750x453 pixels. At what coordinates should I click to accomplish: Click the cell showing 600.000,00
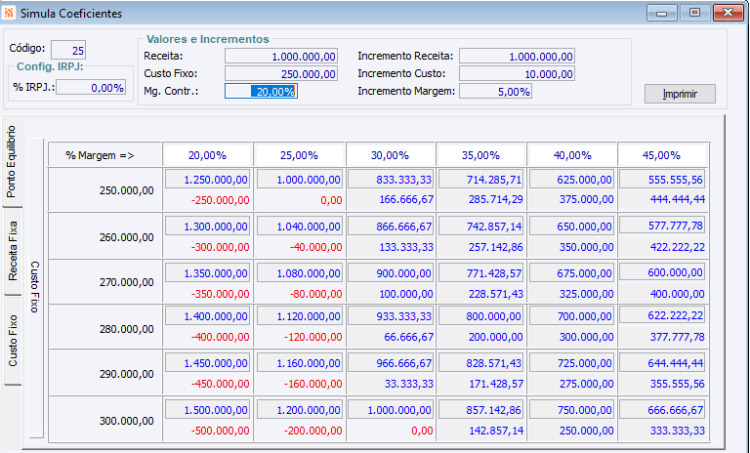(x=662, y=273)
